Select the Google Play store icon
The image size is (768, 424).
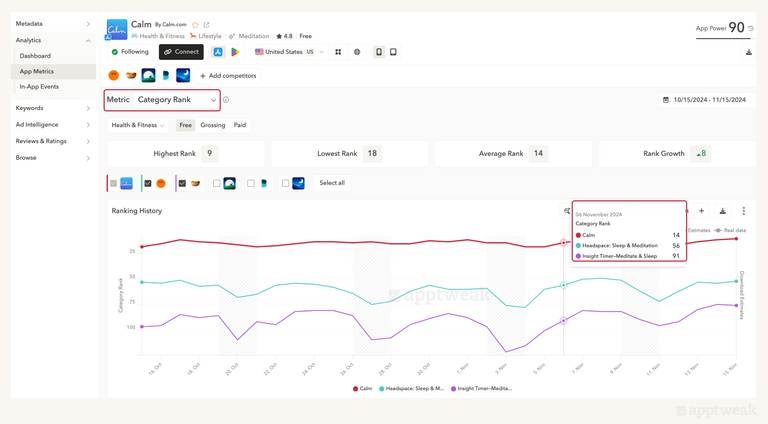tap(235, 52)
